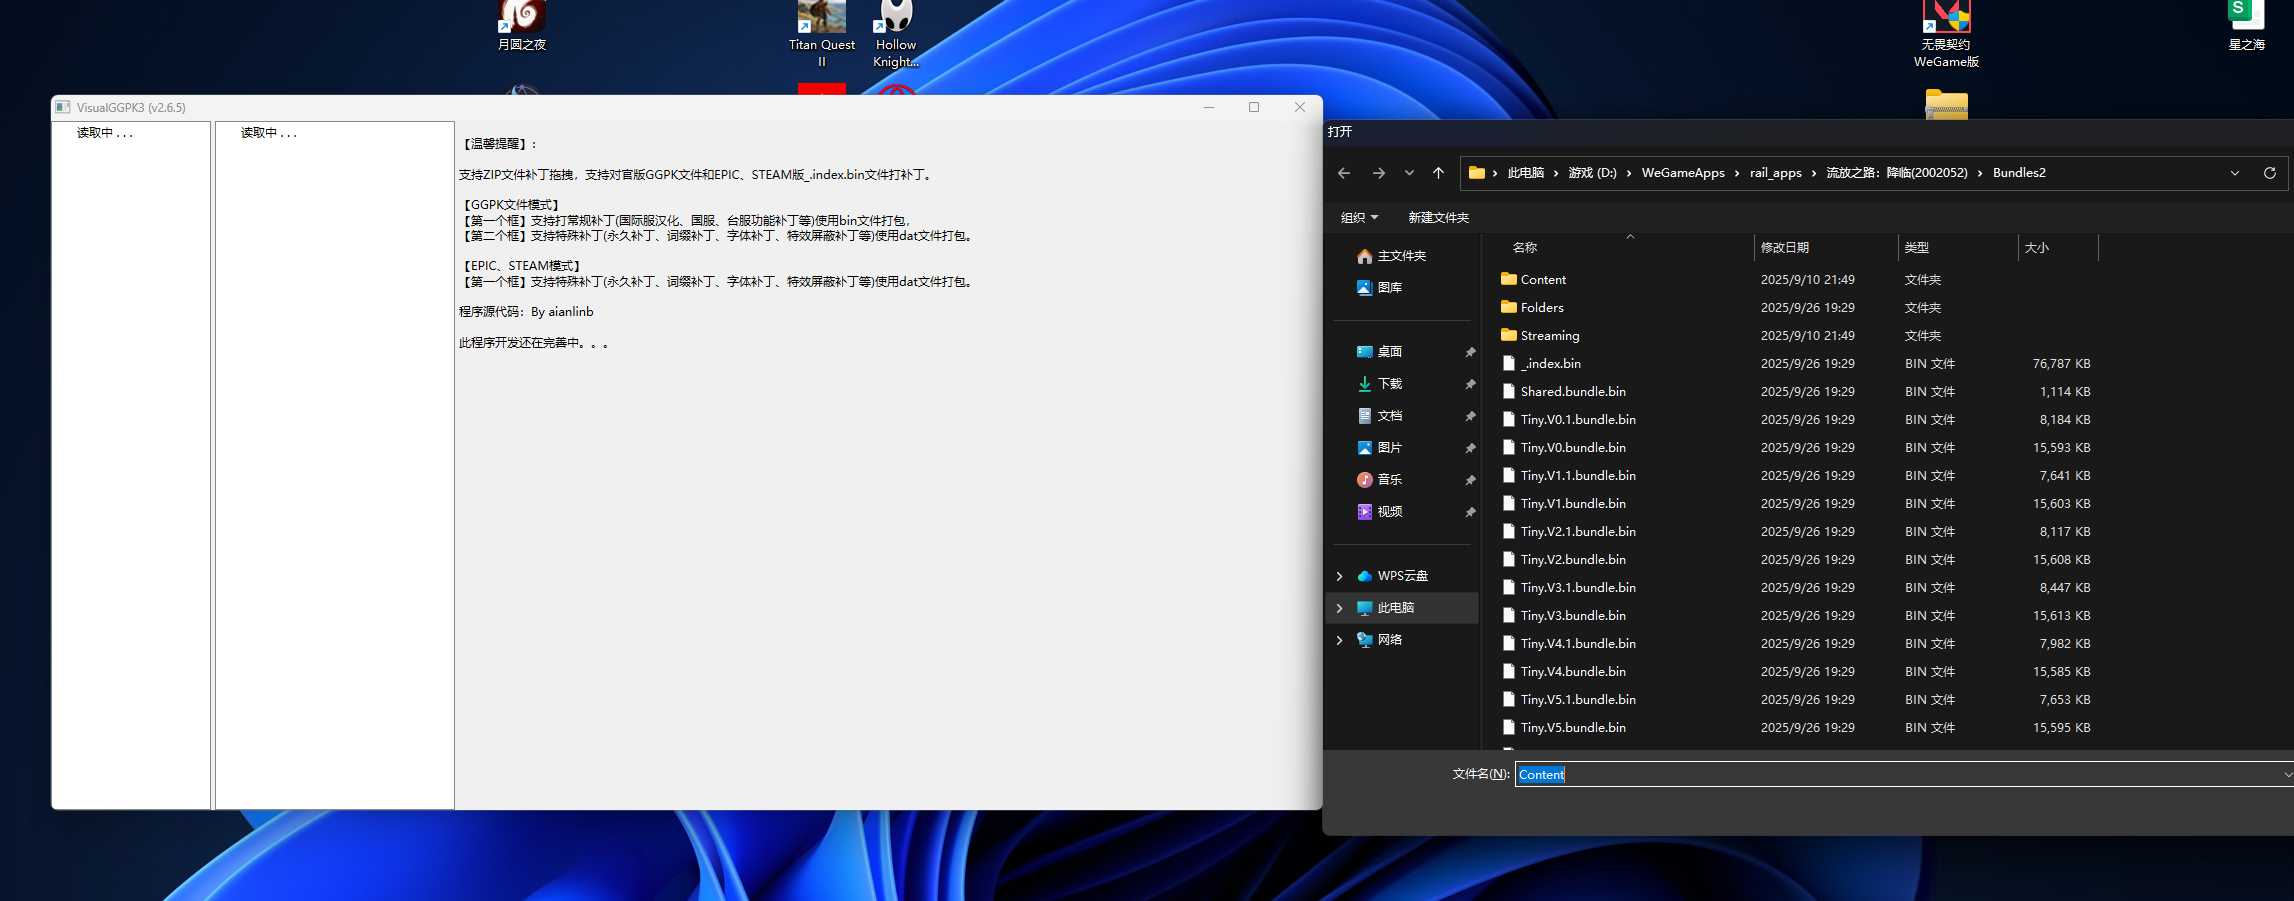The image size is (2294, 901).
Task: Open the 音乐 folder in sidebar
Action: coord(1389,480)
